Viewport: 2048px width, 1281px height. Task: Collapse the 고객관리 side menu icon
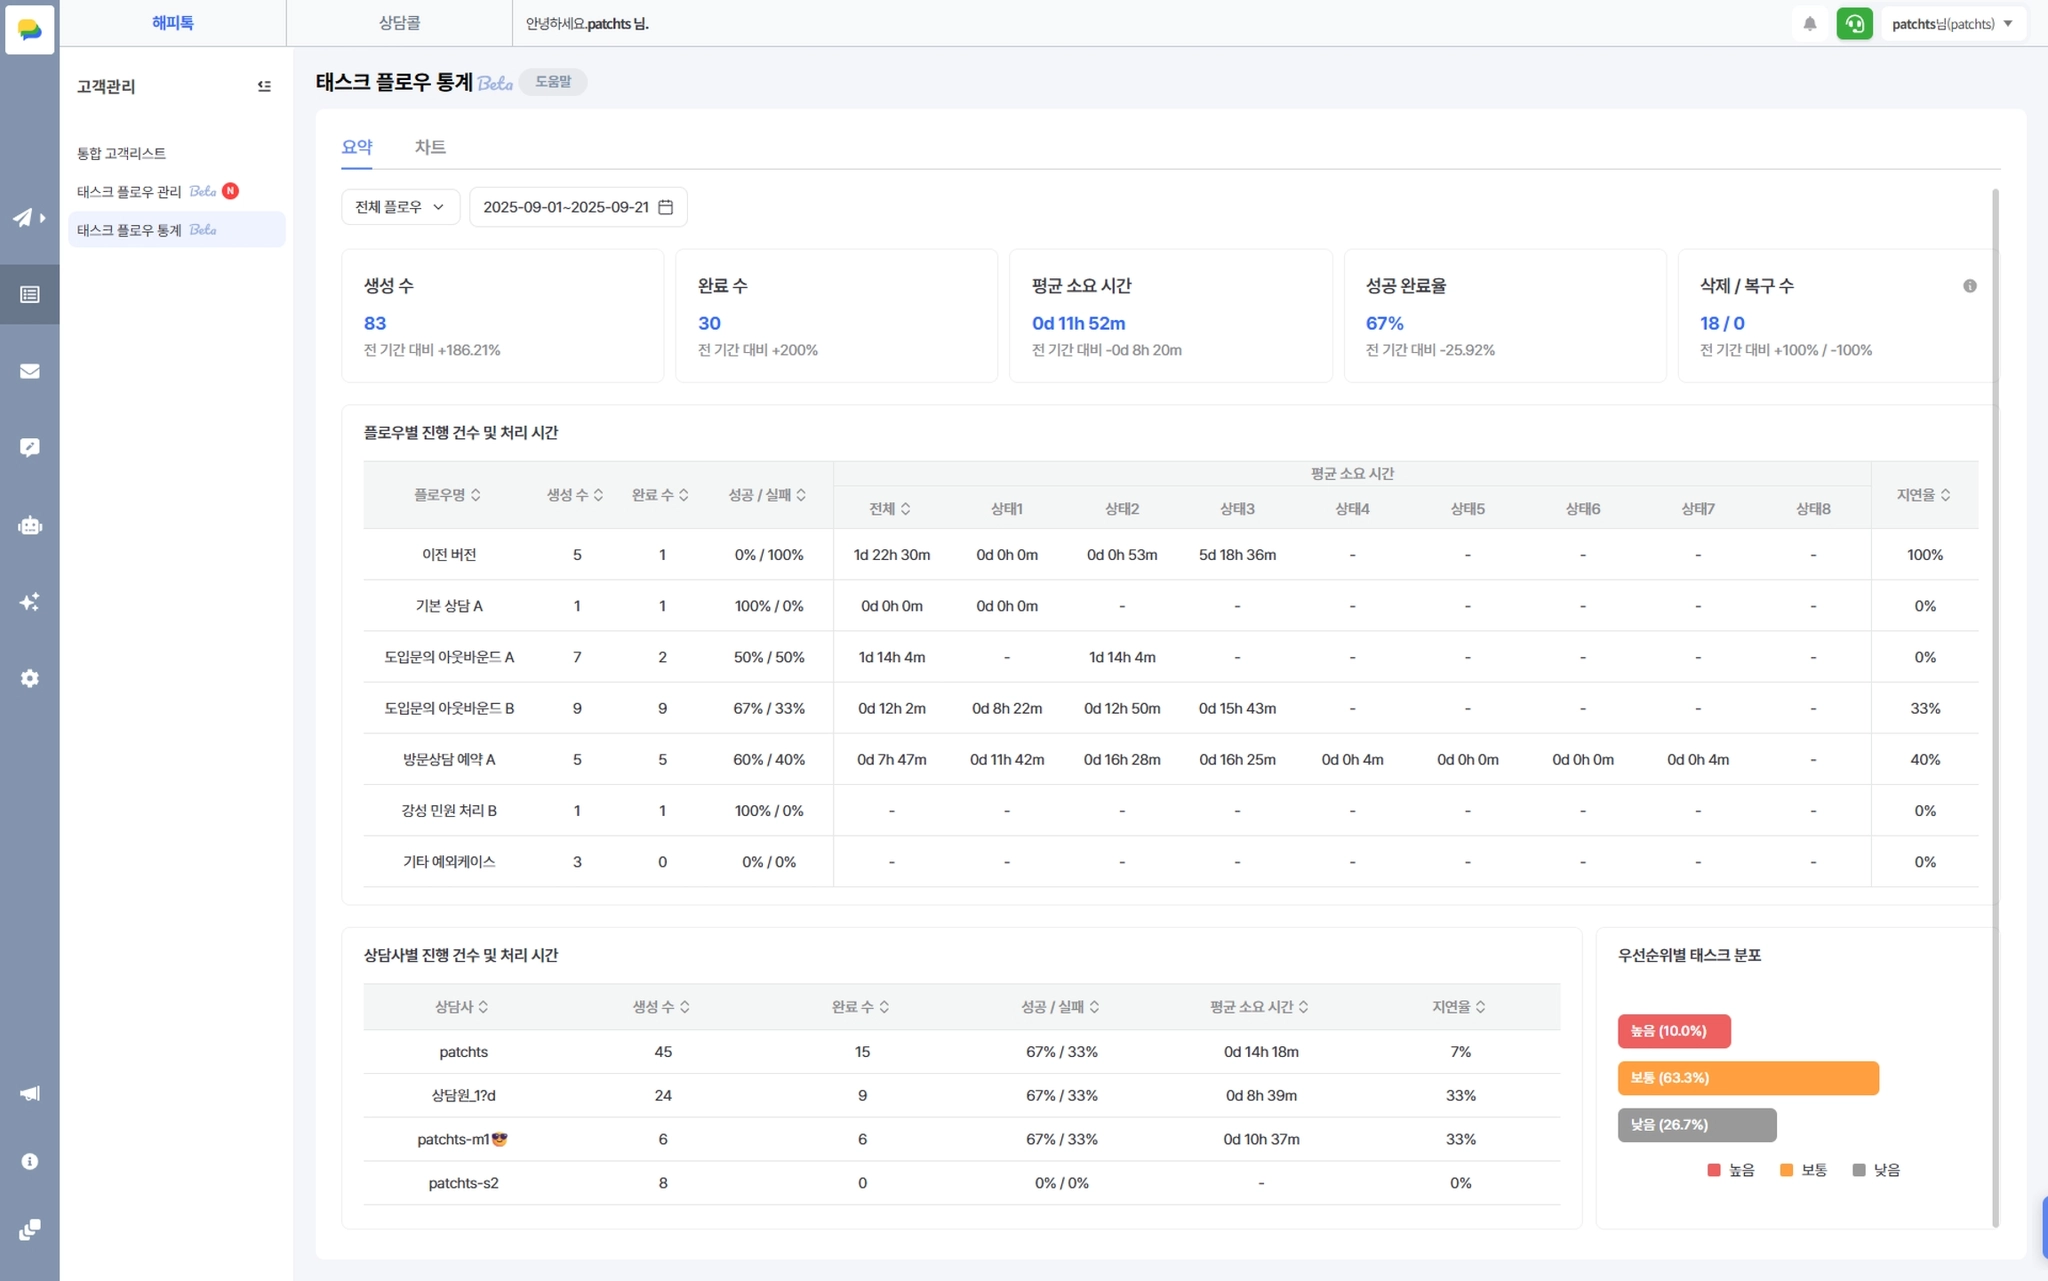pos(264,86)
